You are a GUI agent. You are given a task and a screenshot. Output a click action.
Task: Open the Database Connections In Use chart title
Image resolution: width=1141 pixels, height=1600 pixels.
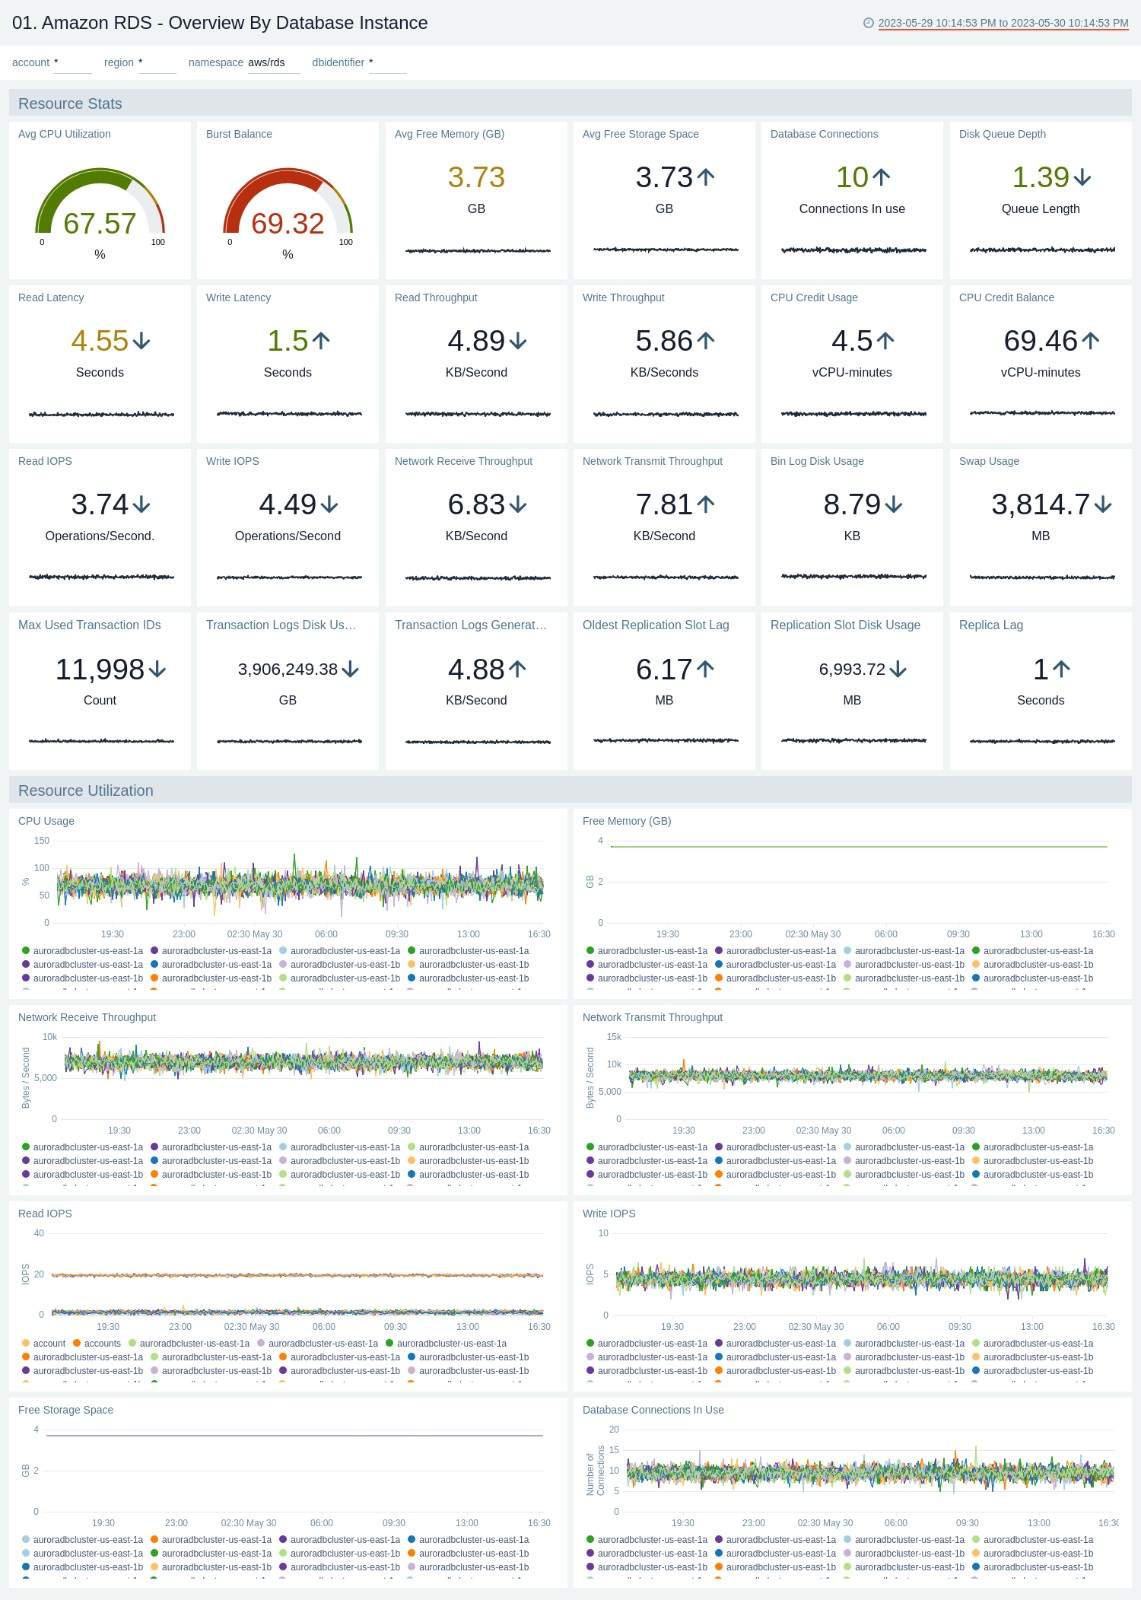653,1410
